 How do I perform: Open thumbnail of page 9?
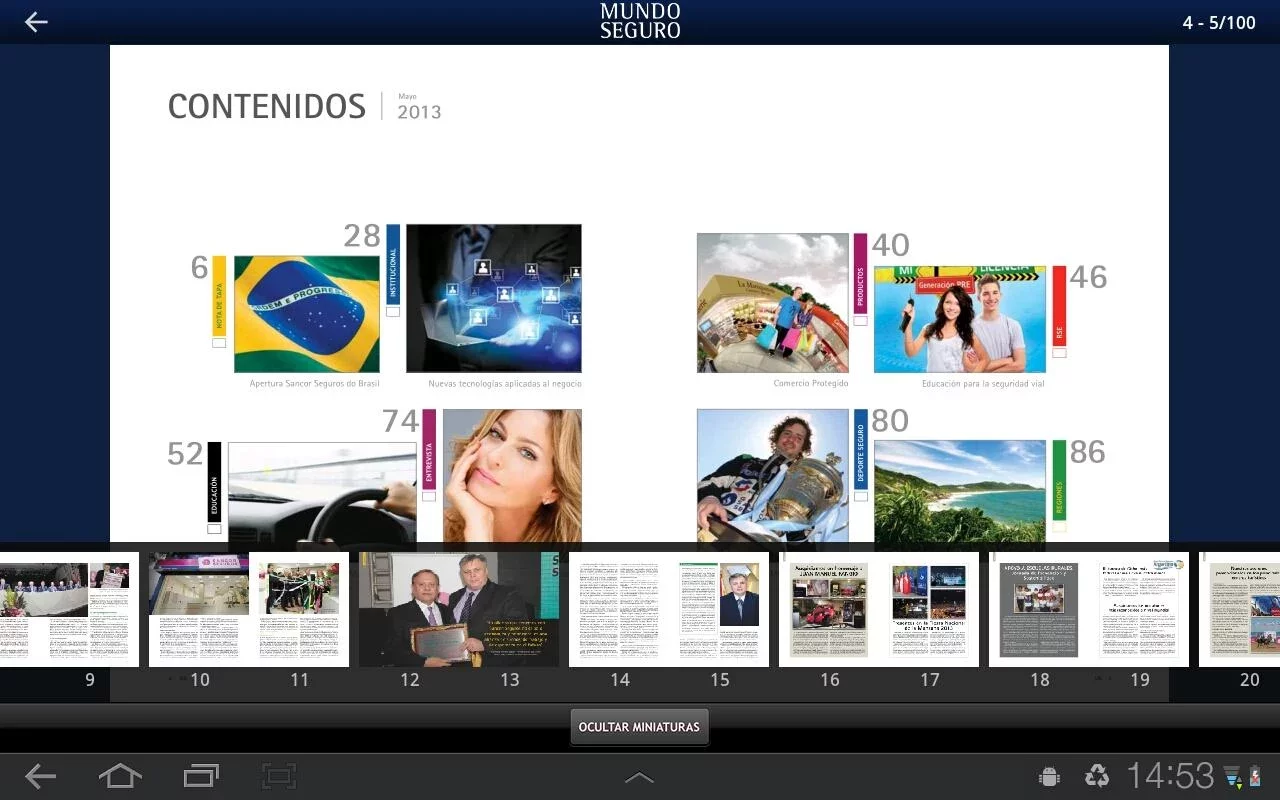point(69,609)
